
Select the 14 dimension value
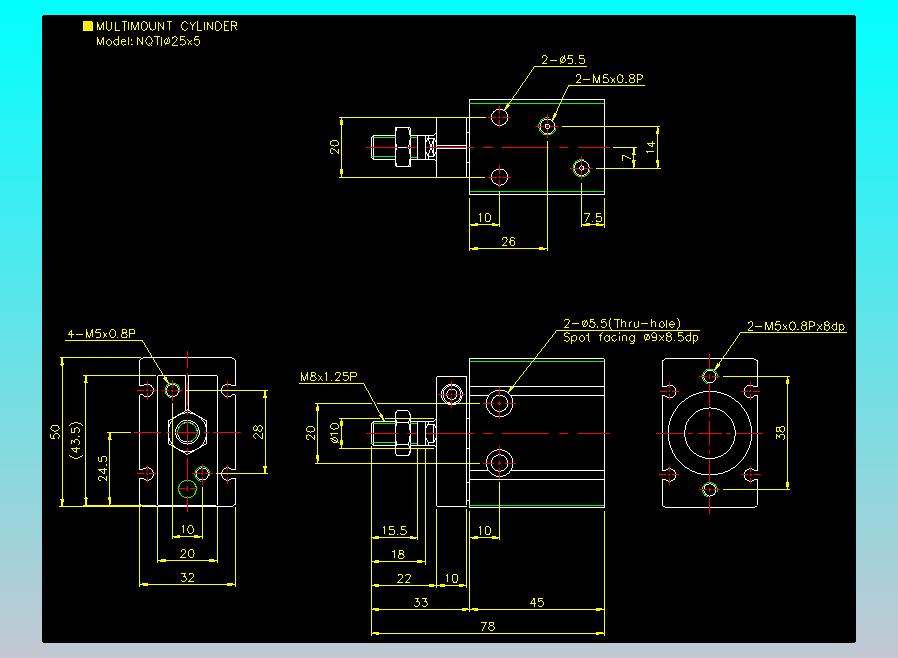pyautogui.click(x=650, y=147)
